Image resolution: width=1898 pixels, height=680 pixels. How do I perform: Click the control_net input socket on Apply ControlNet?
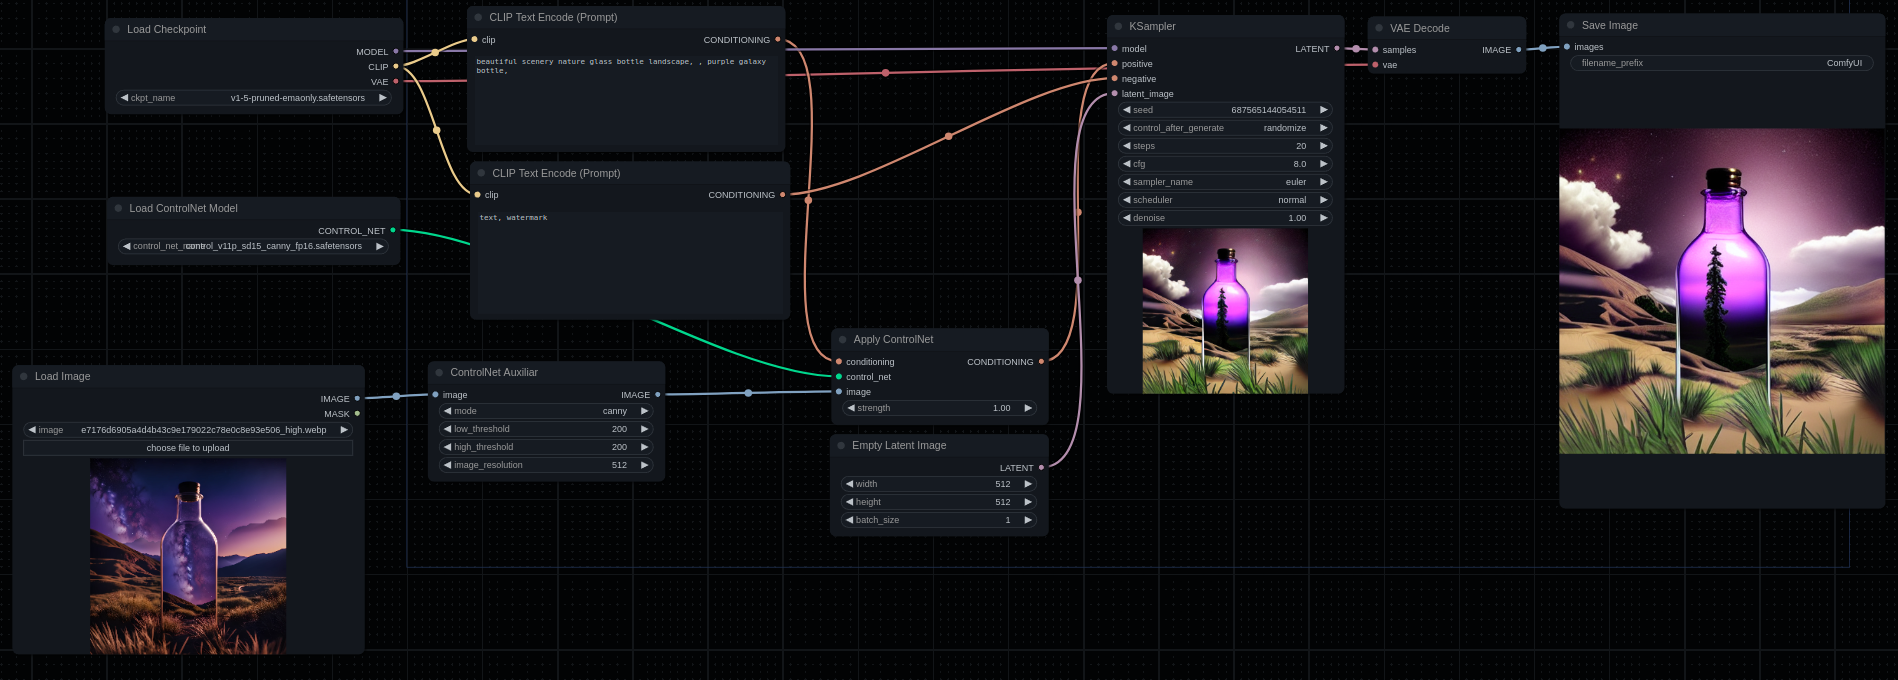coord(839,377)
